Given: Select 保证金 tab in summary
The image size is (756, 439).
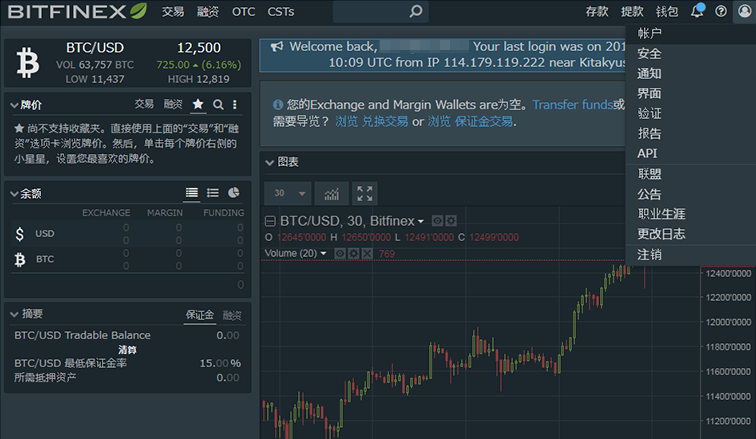Looking at the screenshot, I should pos(200,315).
